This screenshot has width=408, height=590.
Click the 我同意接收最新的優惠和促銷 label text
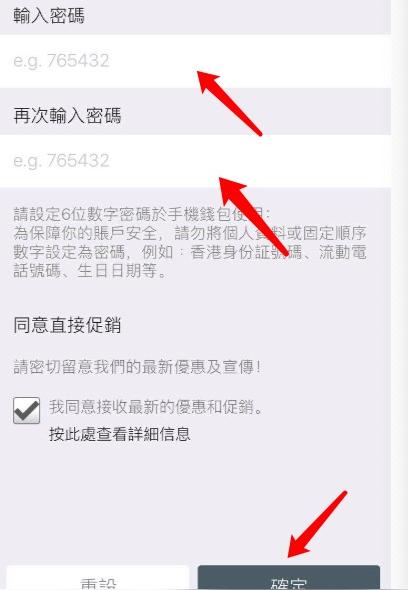(156, 407)
